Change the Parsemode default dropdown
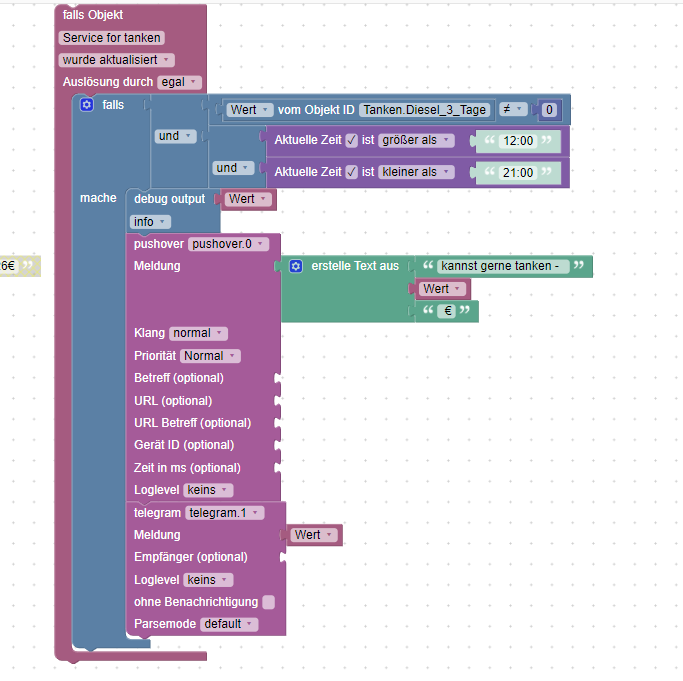The height and width of the screenshot is (681, 683). pos(229,624)
